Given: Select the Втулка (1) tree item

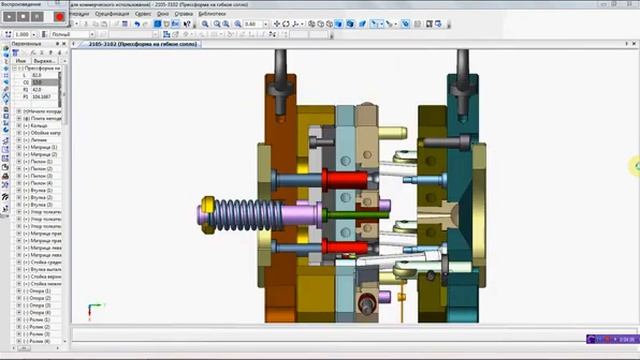Looking at the screenshot, I should pos(42,190).
